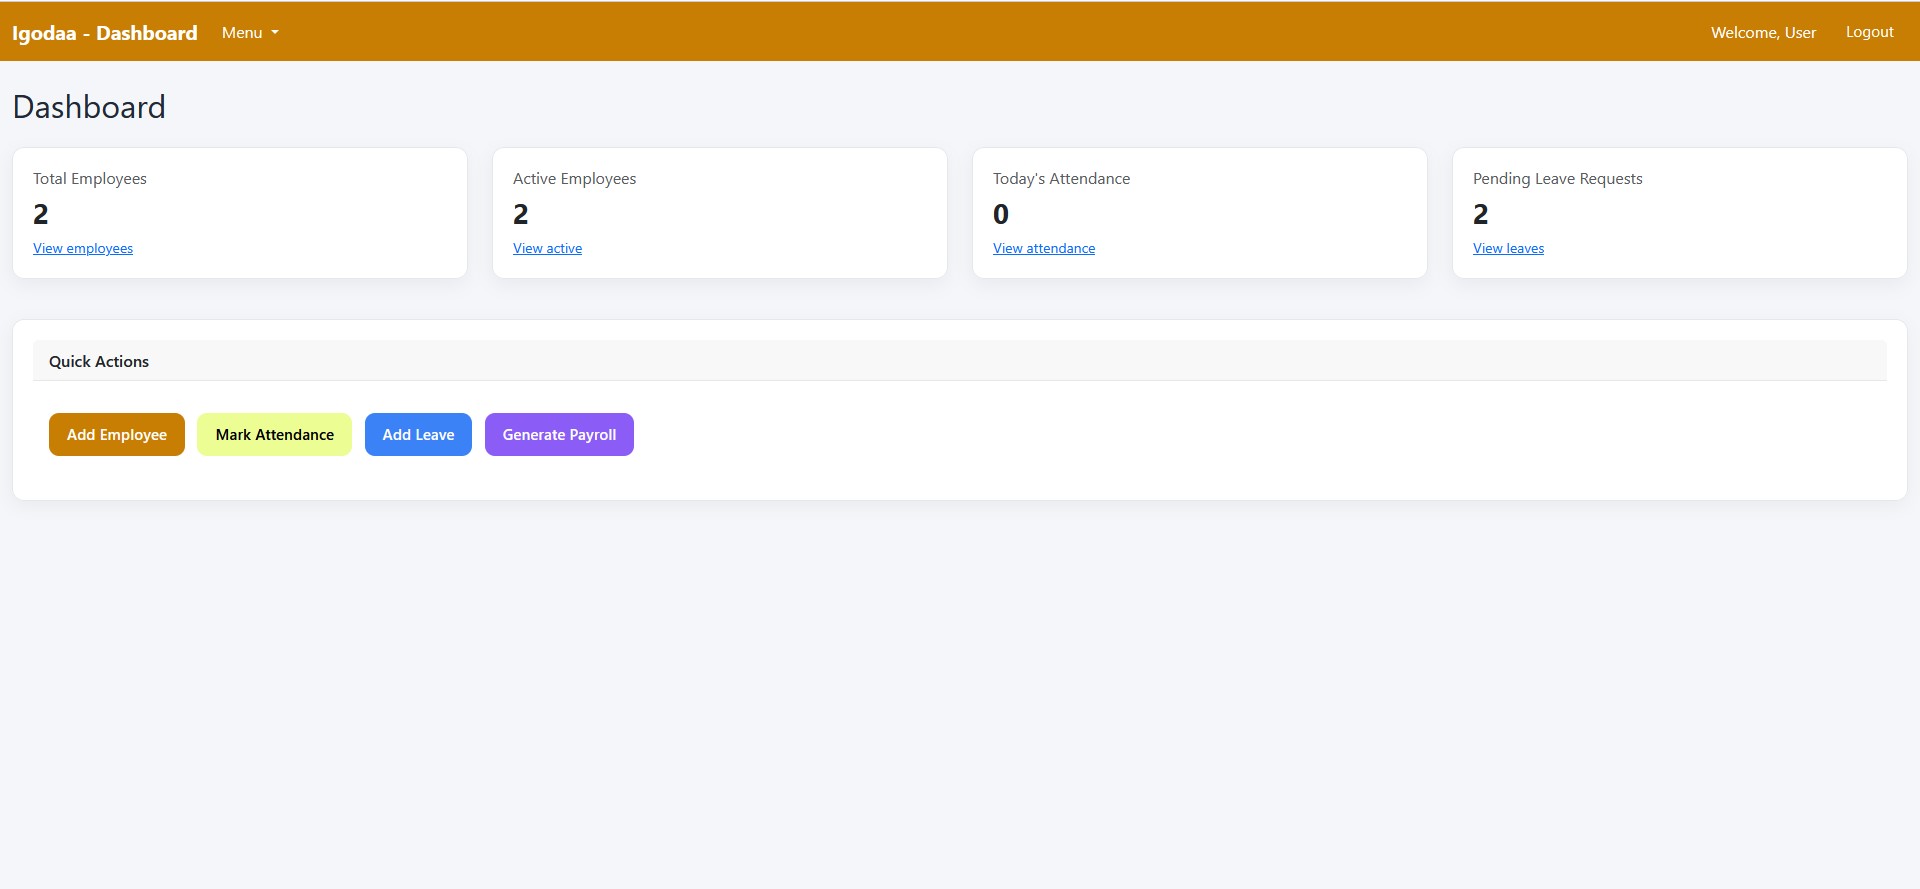The height and width of the screenshot is (889, 1920).
Task: Open the View employees link
Action: pyautogui.click(x=83, y=248)
